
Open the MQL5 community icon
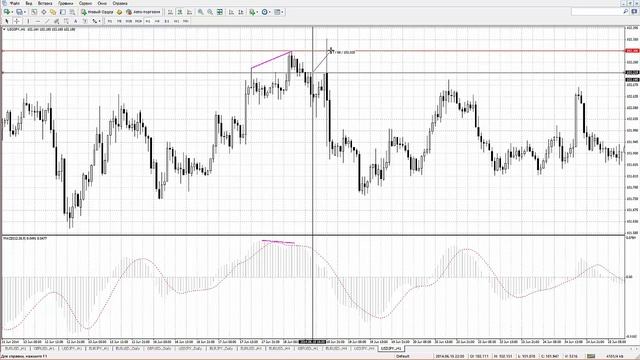[x=634, y=12]
